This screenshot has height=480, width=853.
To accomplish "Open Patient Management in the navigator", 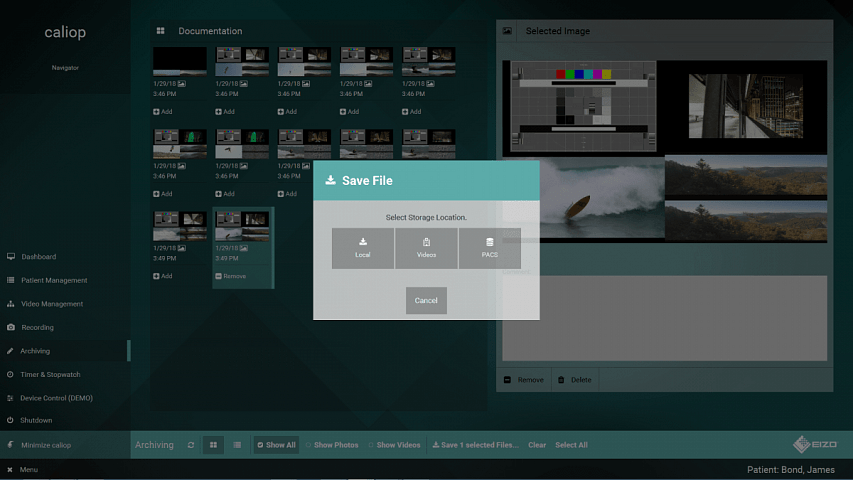I will pyautogui.click(x=54, y=280).
